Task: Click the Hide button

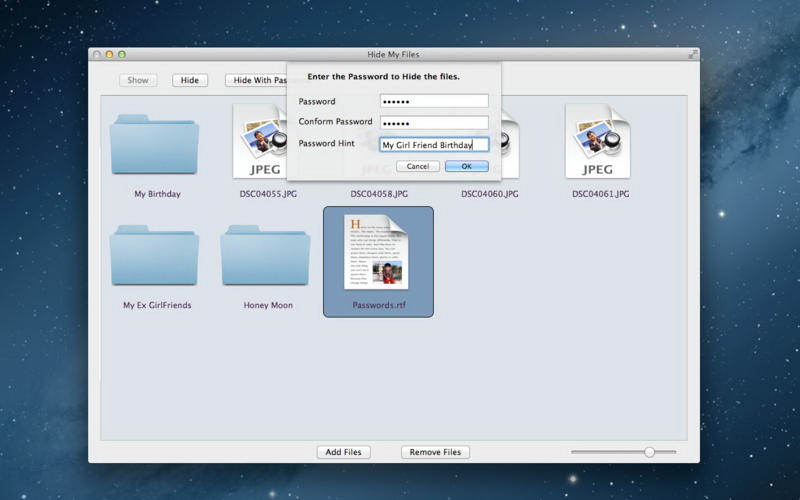Action: pyautogui.click(x=190, y=80)
